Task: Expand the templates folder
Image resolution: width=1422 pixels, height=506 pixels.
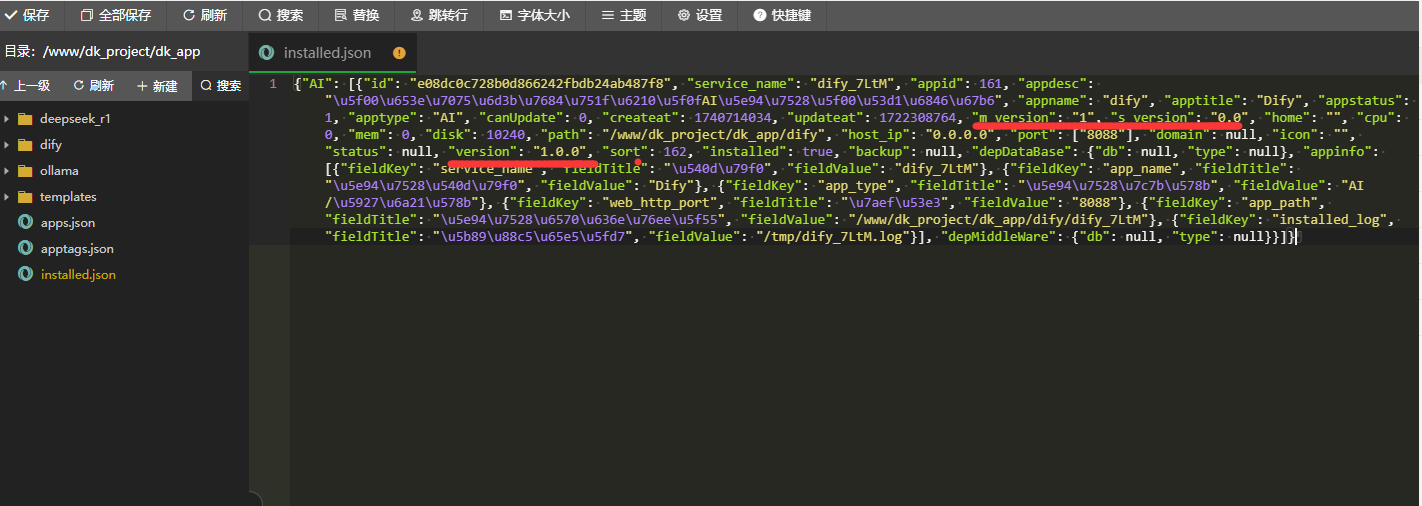Action: click(7, 197)
